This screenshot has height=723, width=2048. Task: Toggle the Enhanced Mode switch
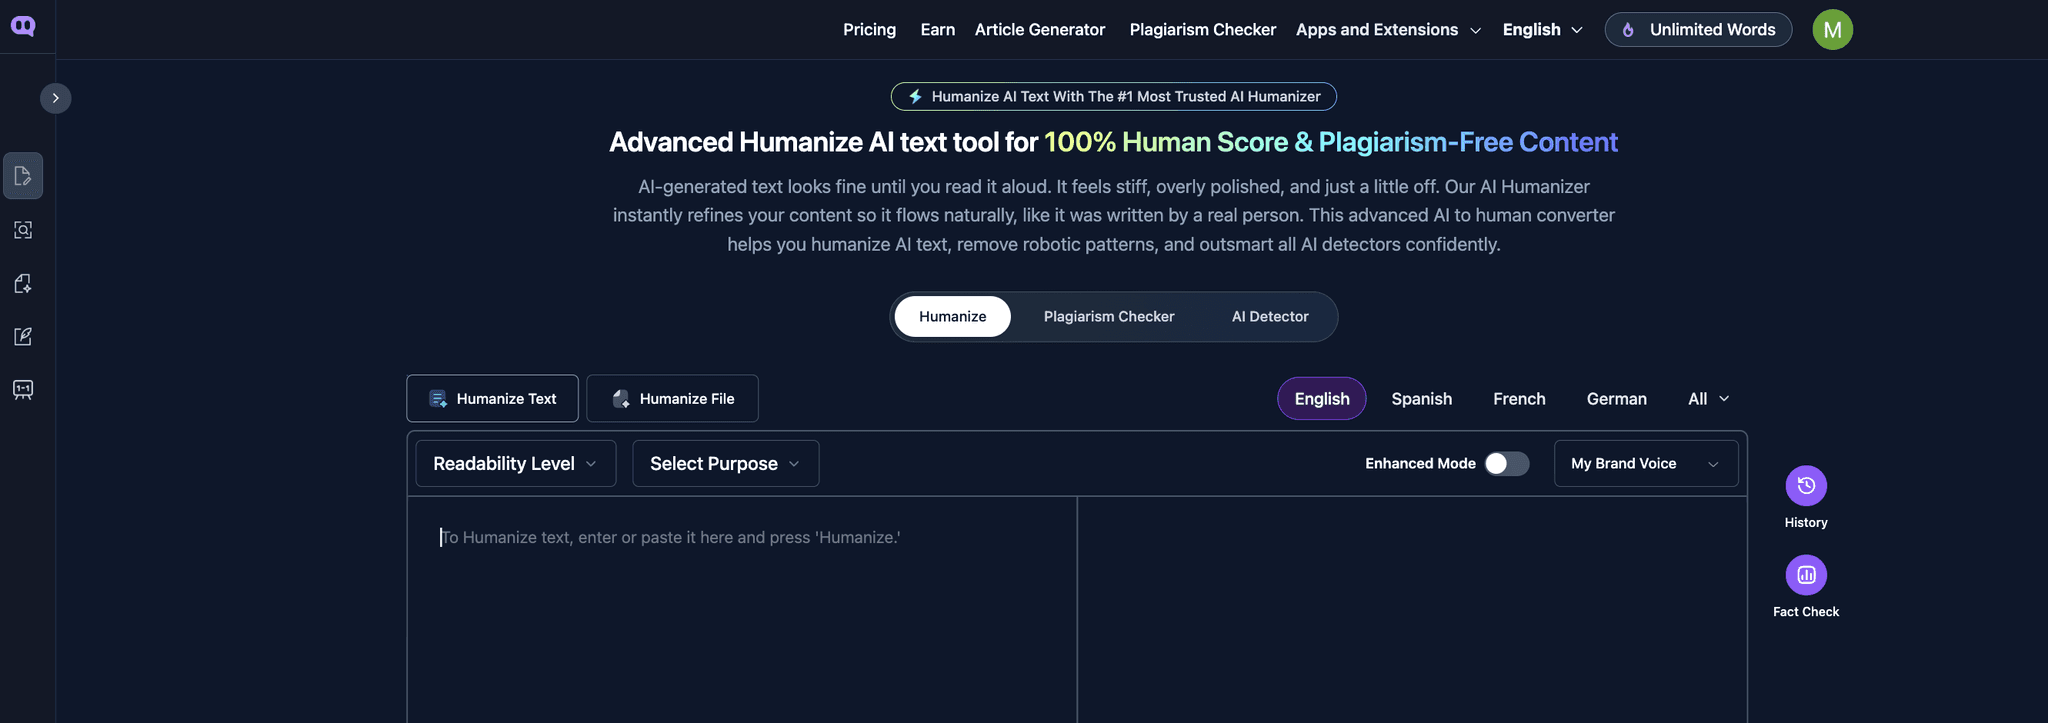tap(1507, 464)
